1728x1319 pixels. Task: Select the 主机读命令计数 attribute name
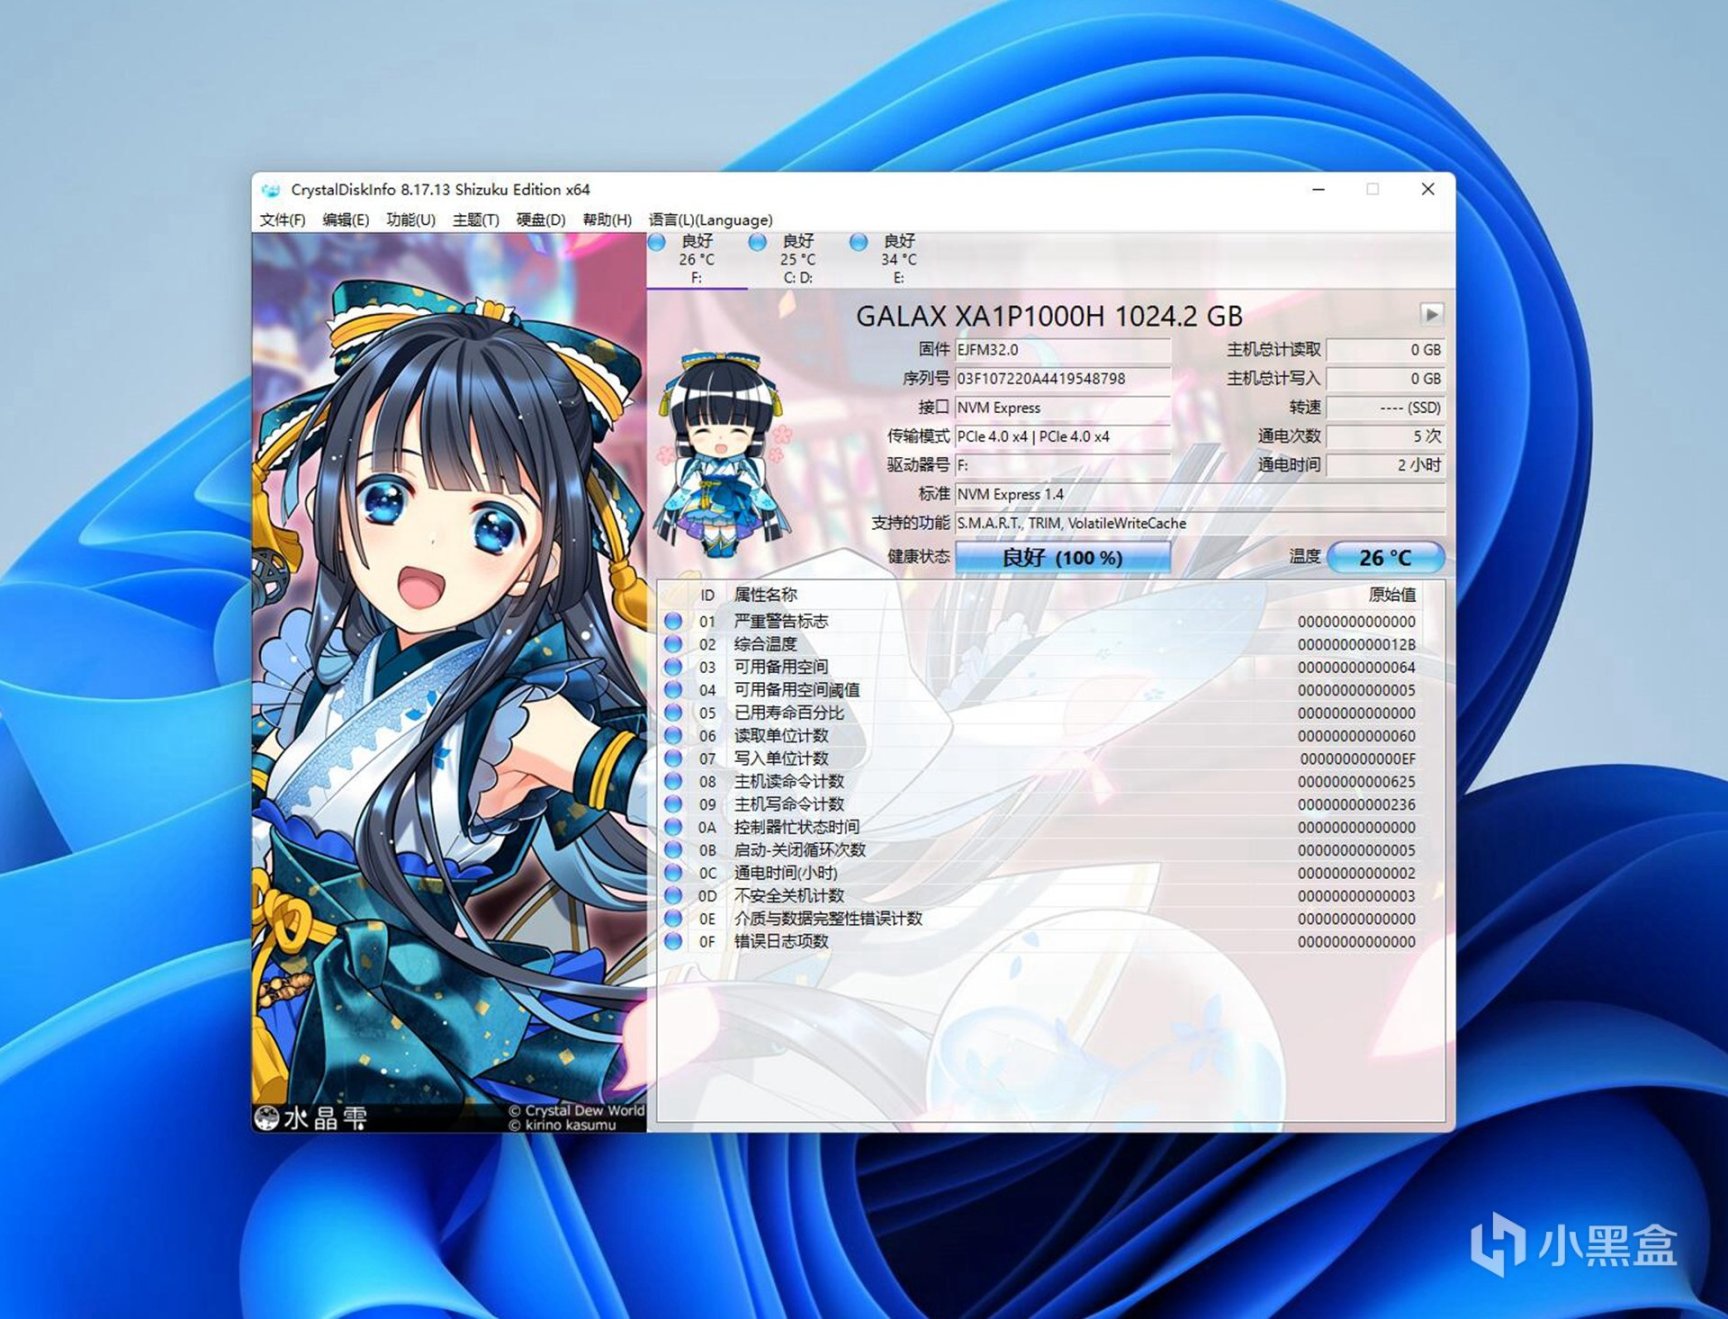coord(789,782)
